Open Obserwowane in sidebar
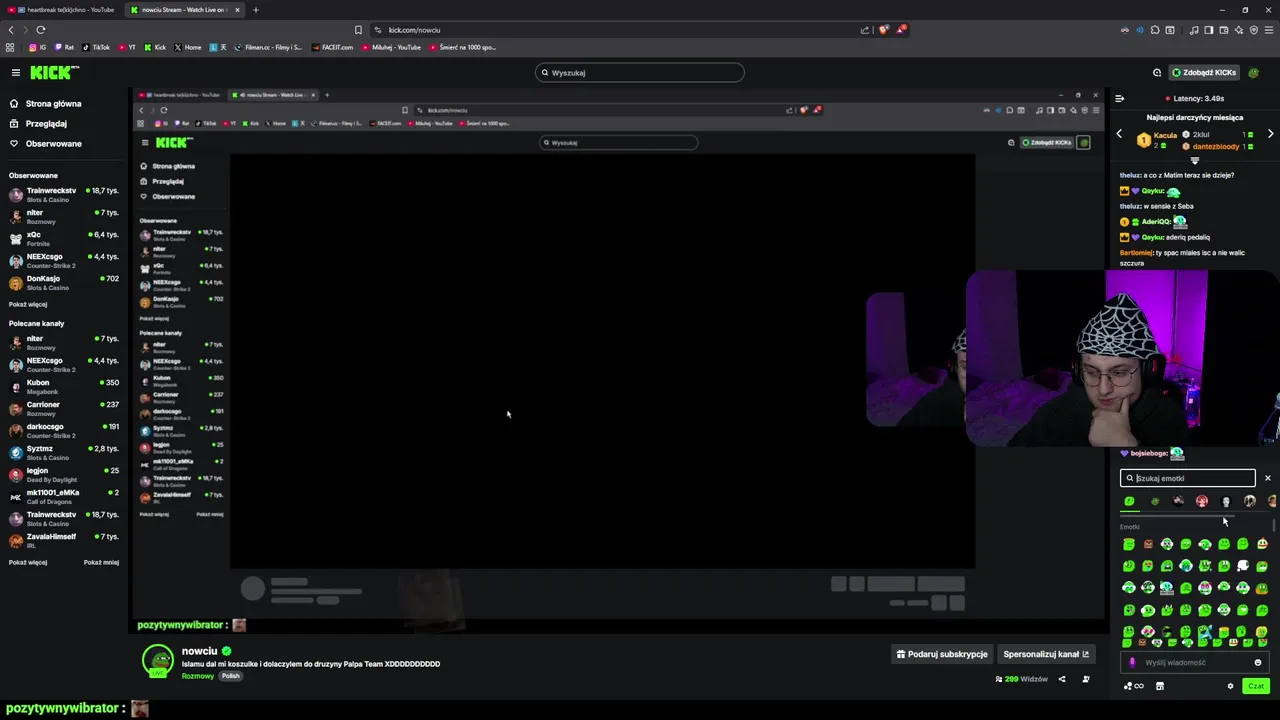Image resolution: width=1280 pixels, height=720 pixels. [x=46, y=143]
